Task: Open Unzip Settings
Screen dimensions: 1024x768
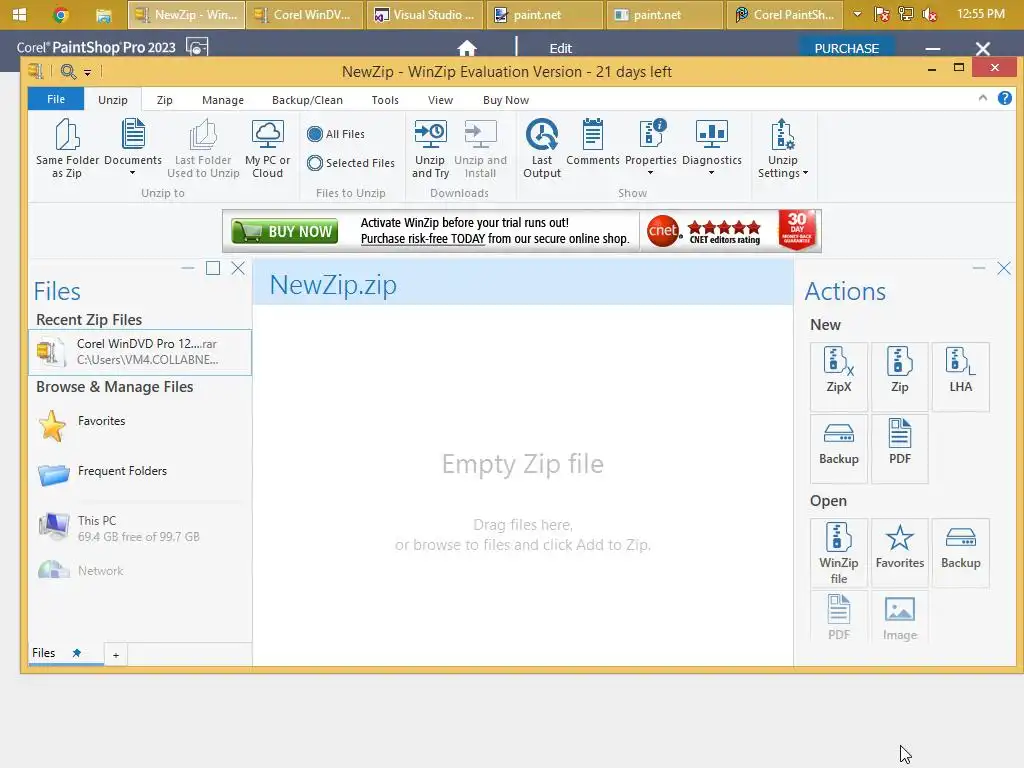Action: [x=782, y=148]
